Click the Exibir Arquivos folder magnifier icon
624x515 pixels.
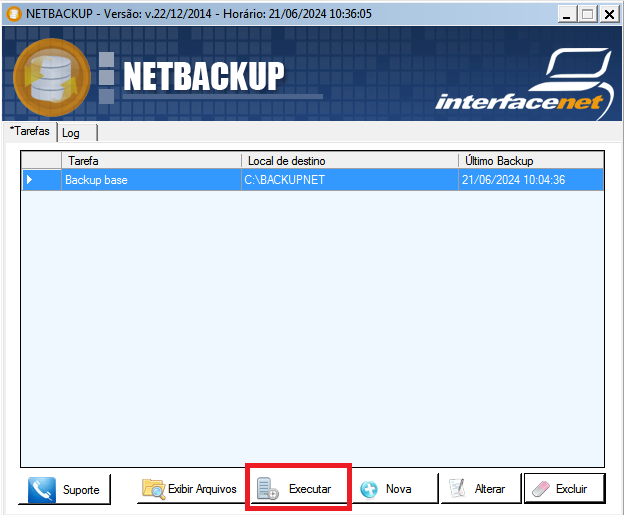[x=154, y=489]
